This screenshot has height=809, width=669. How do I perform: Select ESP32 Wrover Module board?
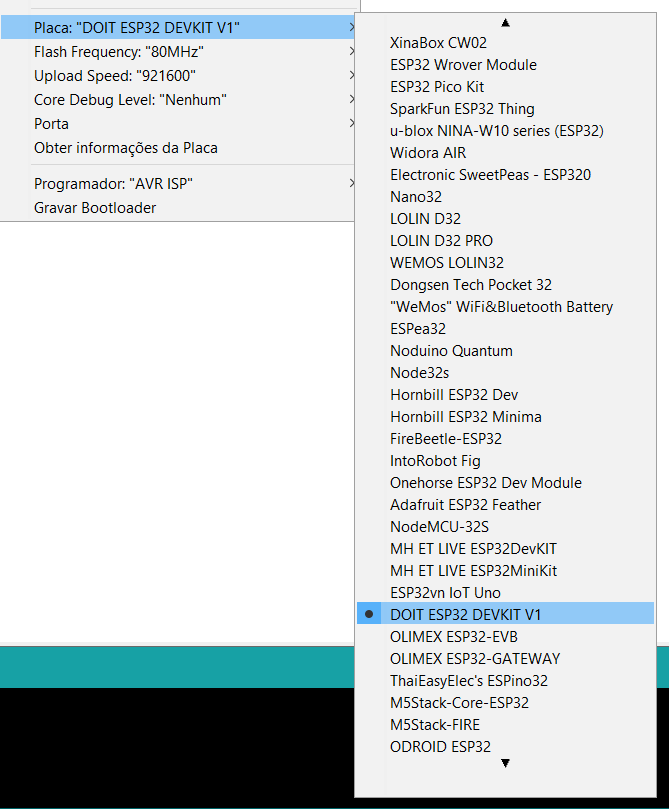click(505, 65)
